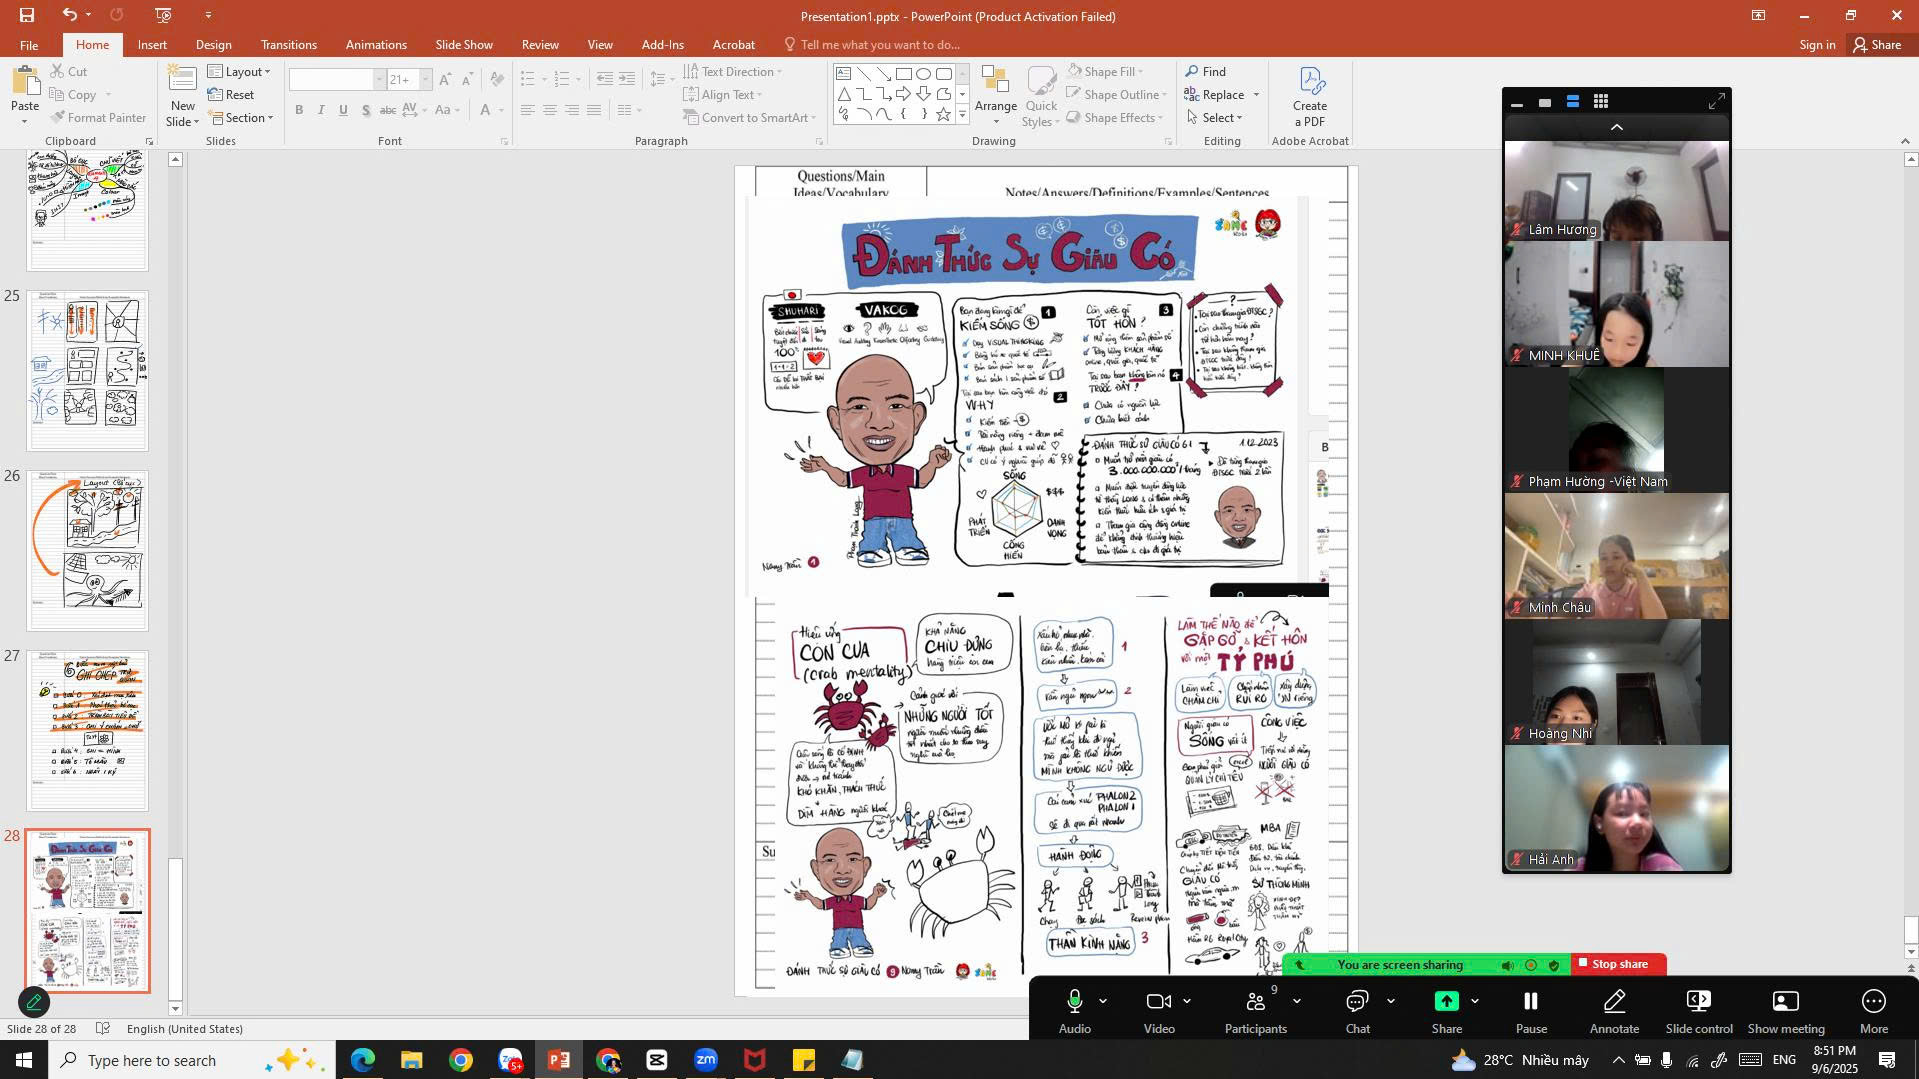
Task: Open the Zoom More options
Action: tap(1873, 1010)
